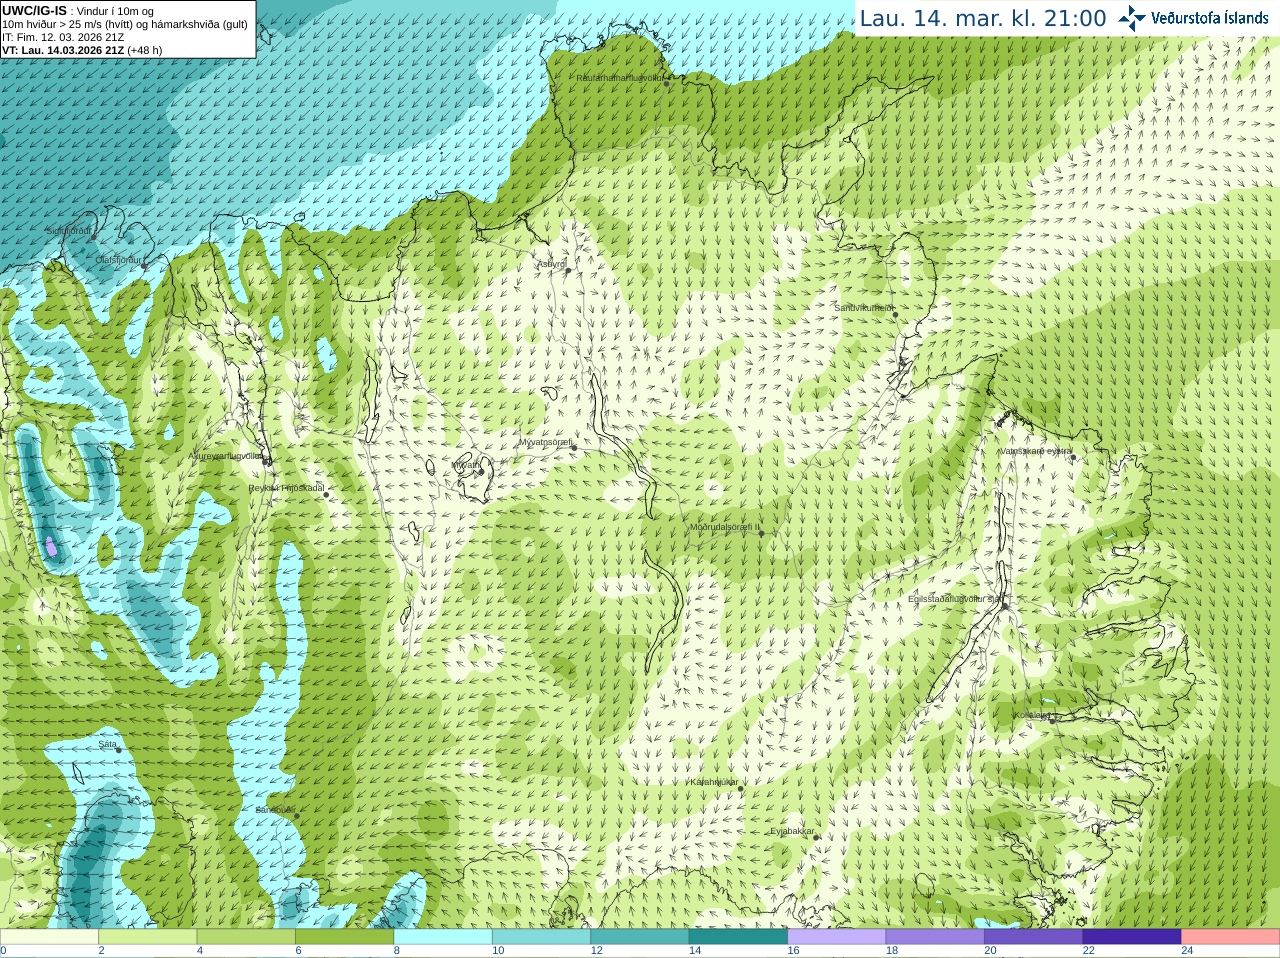Select the Sáta station label
1280x958 pixels.
[108, 744]
